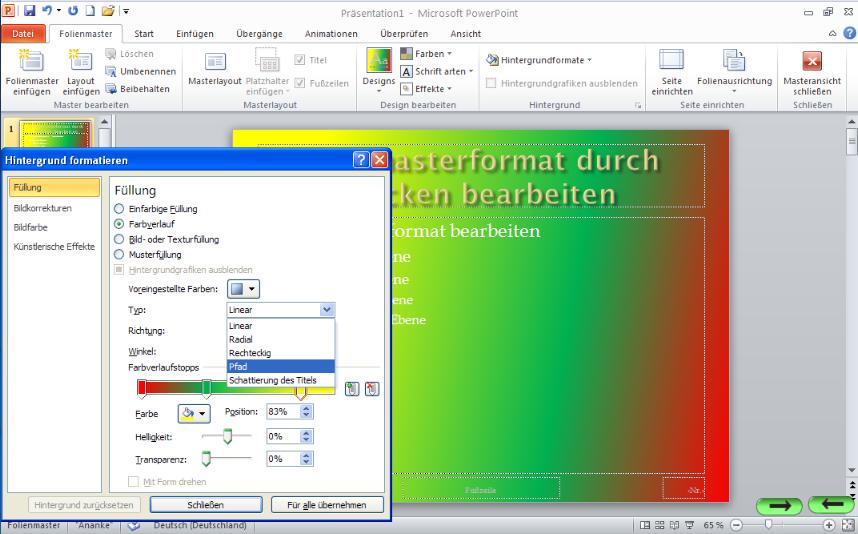The image size is (858, 534).
Task: Open the Masterlayout tool
Action: click(x=215, y=62)
